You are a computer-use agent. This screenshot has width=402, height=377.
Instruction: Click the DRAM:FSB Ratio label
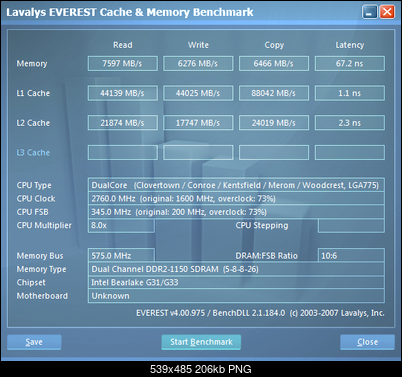[266, 256]
